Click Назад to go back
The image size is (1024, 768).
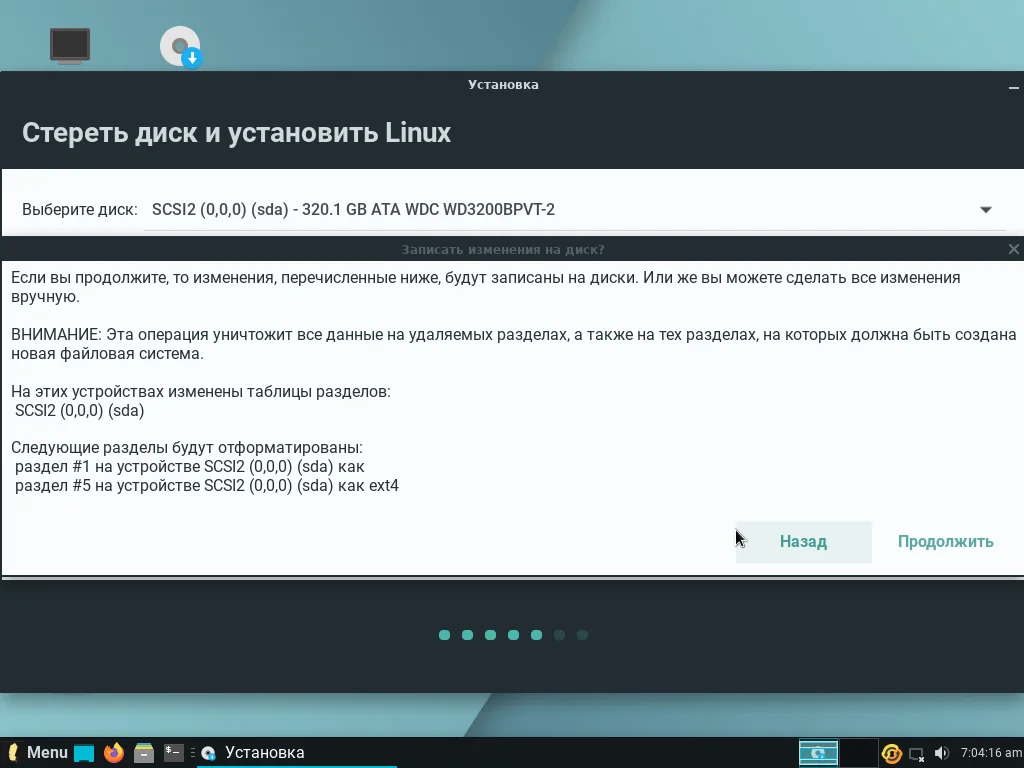(802, 541)
